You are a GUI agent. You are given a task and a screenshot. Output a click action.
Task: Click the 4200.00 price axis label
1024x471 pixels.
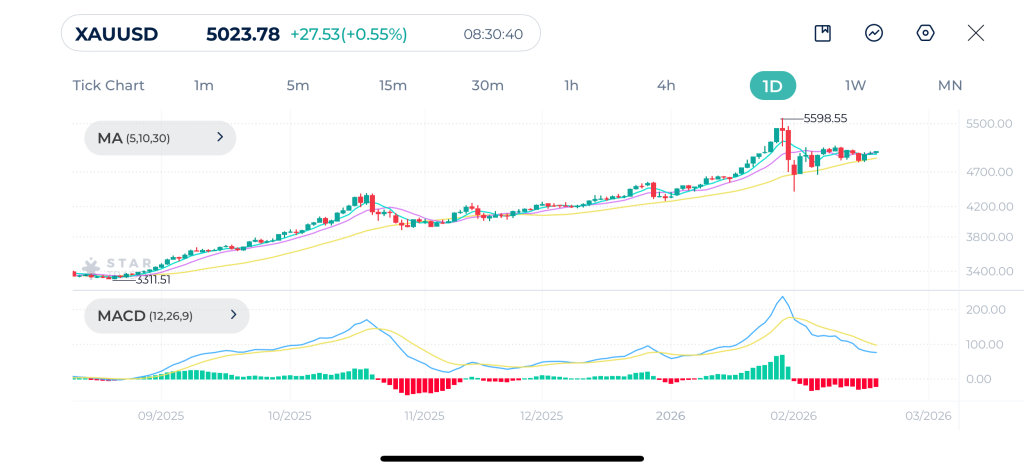click(989, 206)
